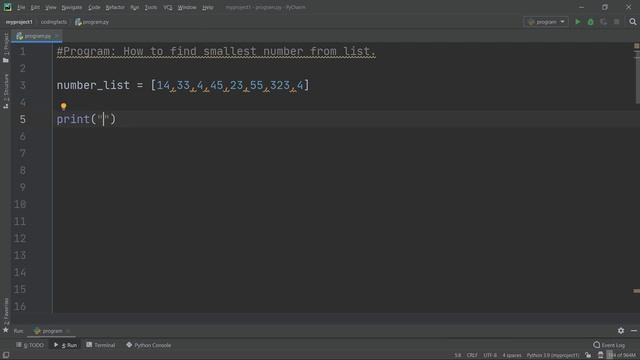Change file encoding UTF-8 in status bar
Viewport: 640px width, 360px height.
click(x=490, y=356)
